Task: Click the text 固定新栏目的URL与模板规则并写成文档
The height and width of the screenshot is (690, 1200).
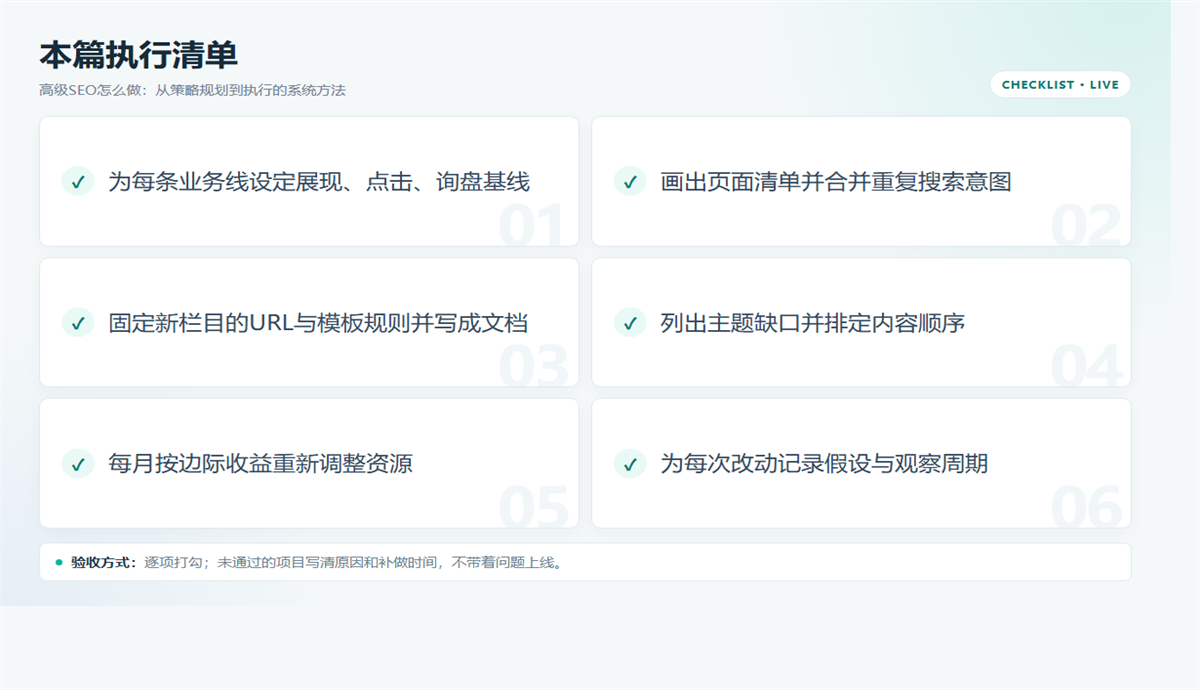Action: [318, 323]
